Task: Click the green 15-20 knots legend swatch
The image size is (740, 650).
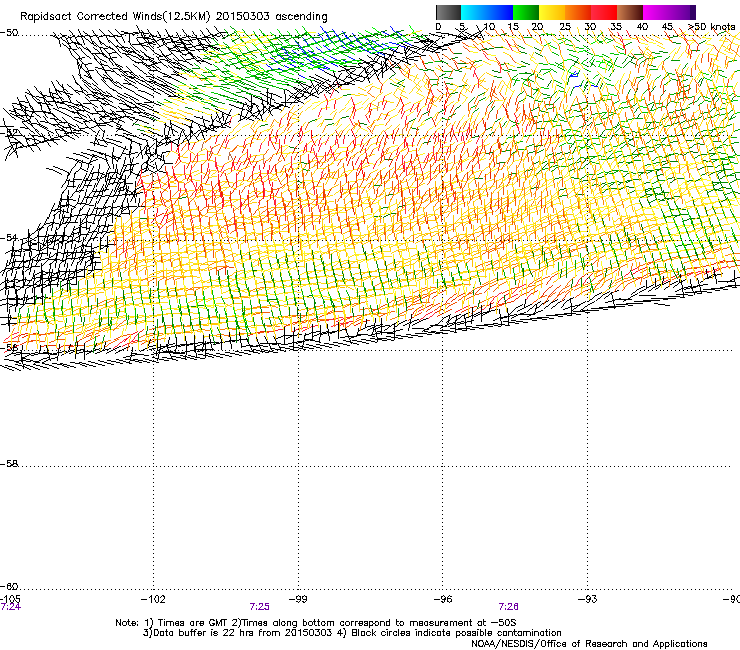Action: pyautogui.click(x=526, y=12)
